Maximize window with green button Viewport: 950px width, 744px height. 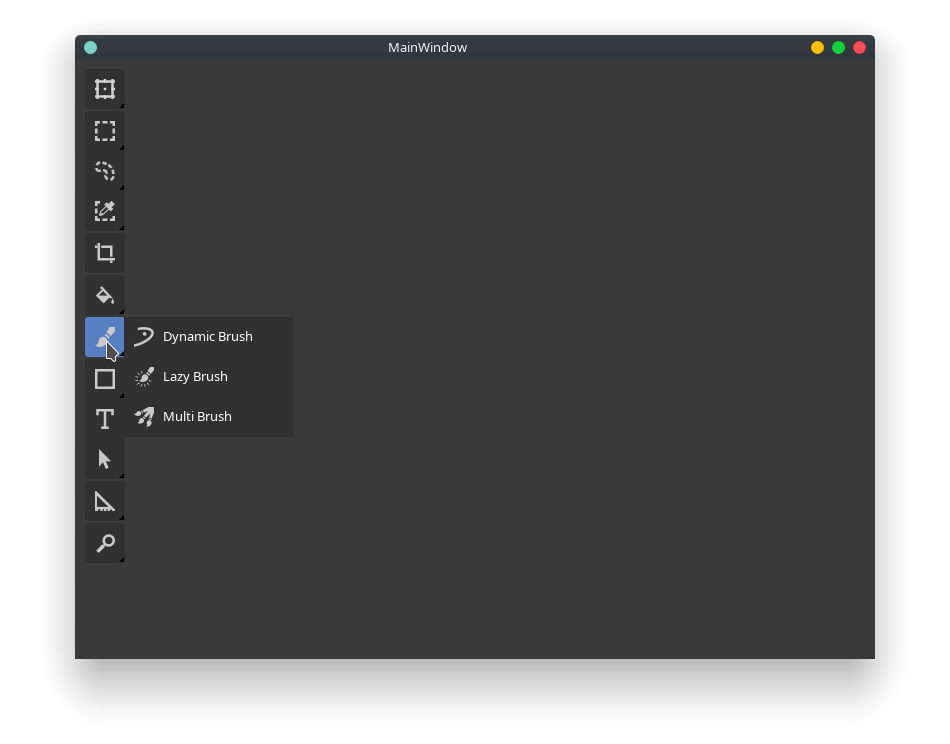pyautogui.click(x=839, y=48)
